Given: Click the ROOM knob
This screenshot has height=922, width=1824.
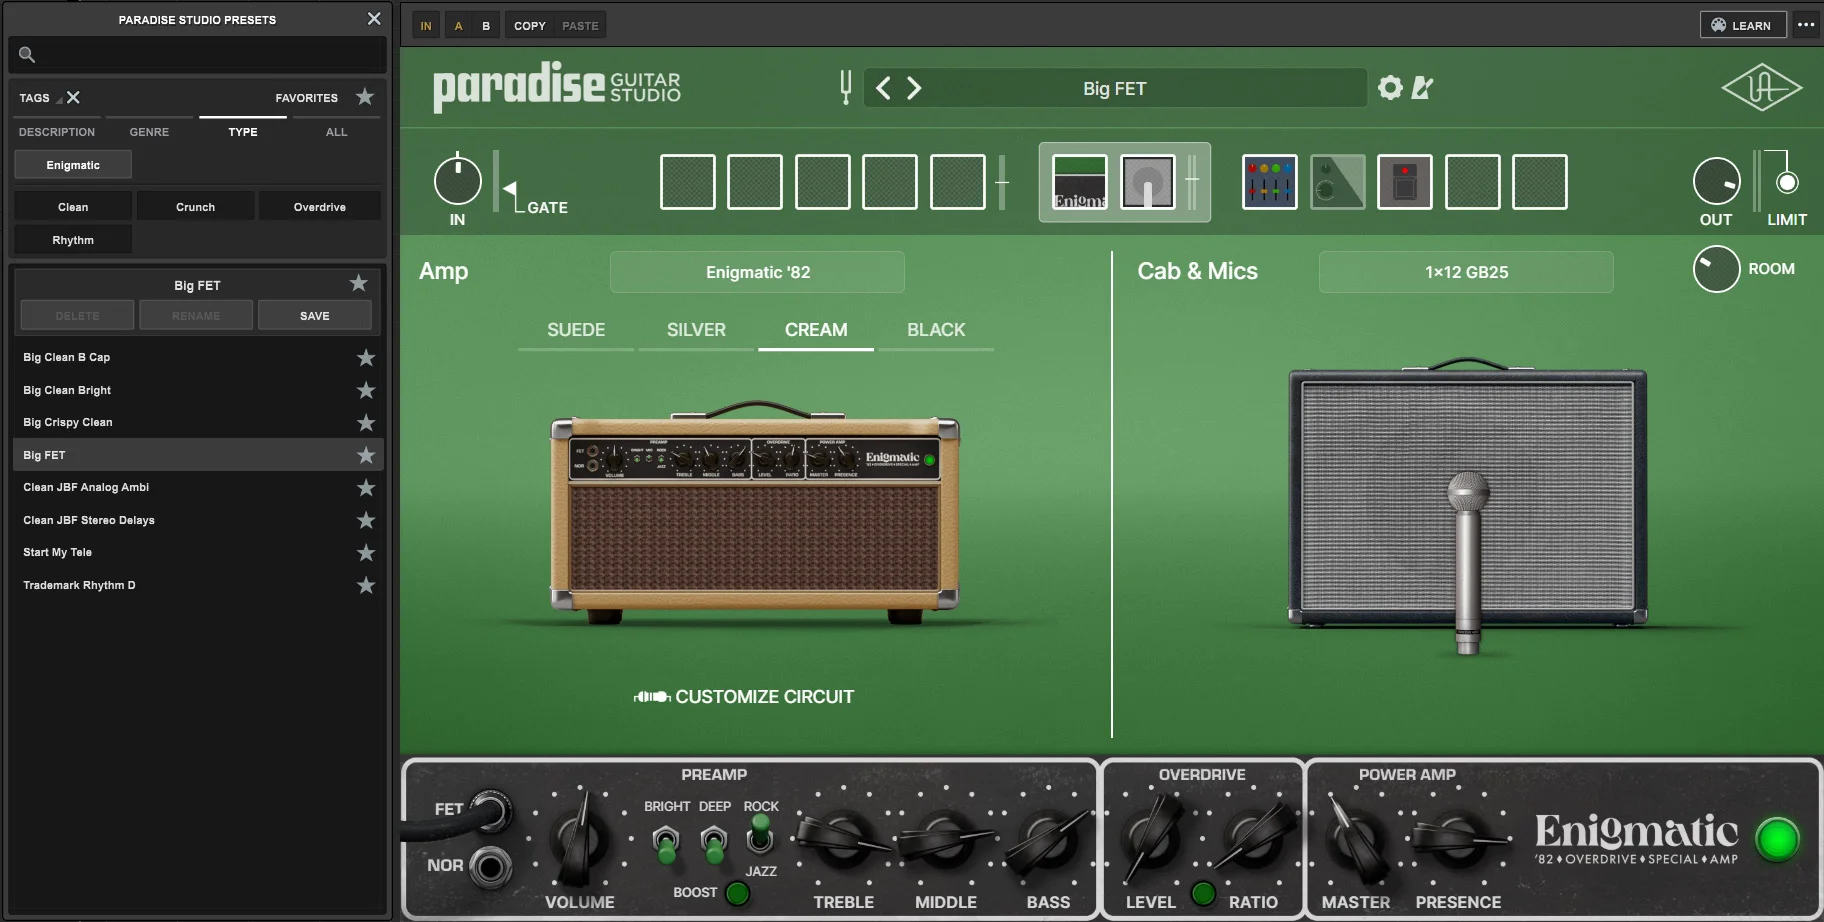Looking at the screenshot, I should pos(1716,269).
